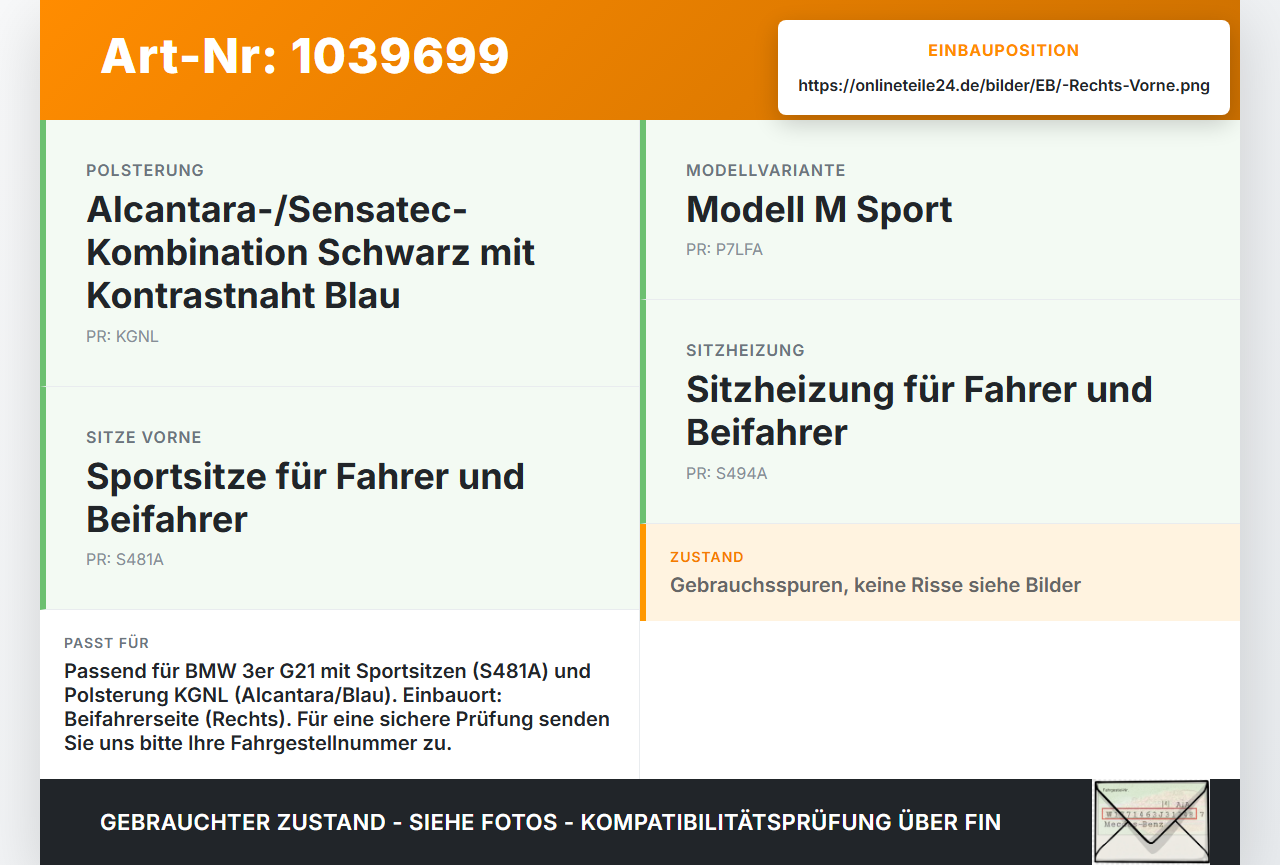Viewport: 1280px width, 865px height.
Task: Click the SITZHEIZUNG label
Action: point(745,351)
